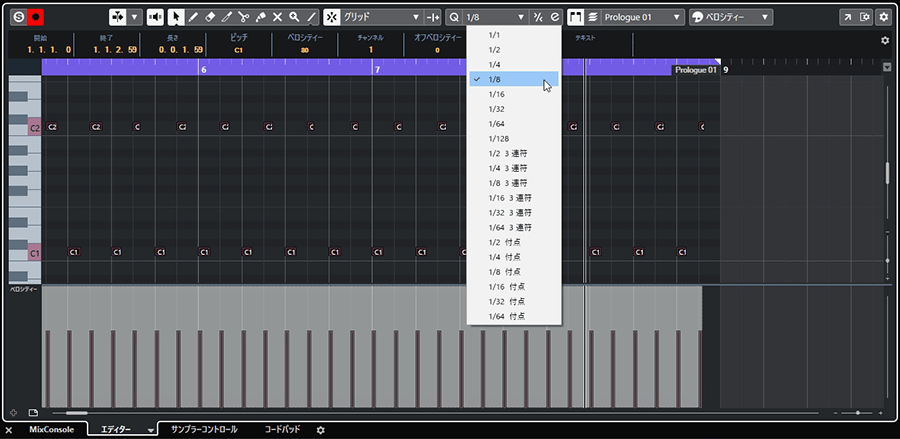Select the Line tool
The width and height of the screenshot is (900, 439).
(311, 17)
